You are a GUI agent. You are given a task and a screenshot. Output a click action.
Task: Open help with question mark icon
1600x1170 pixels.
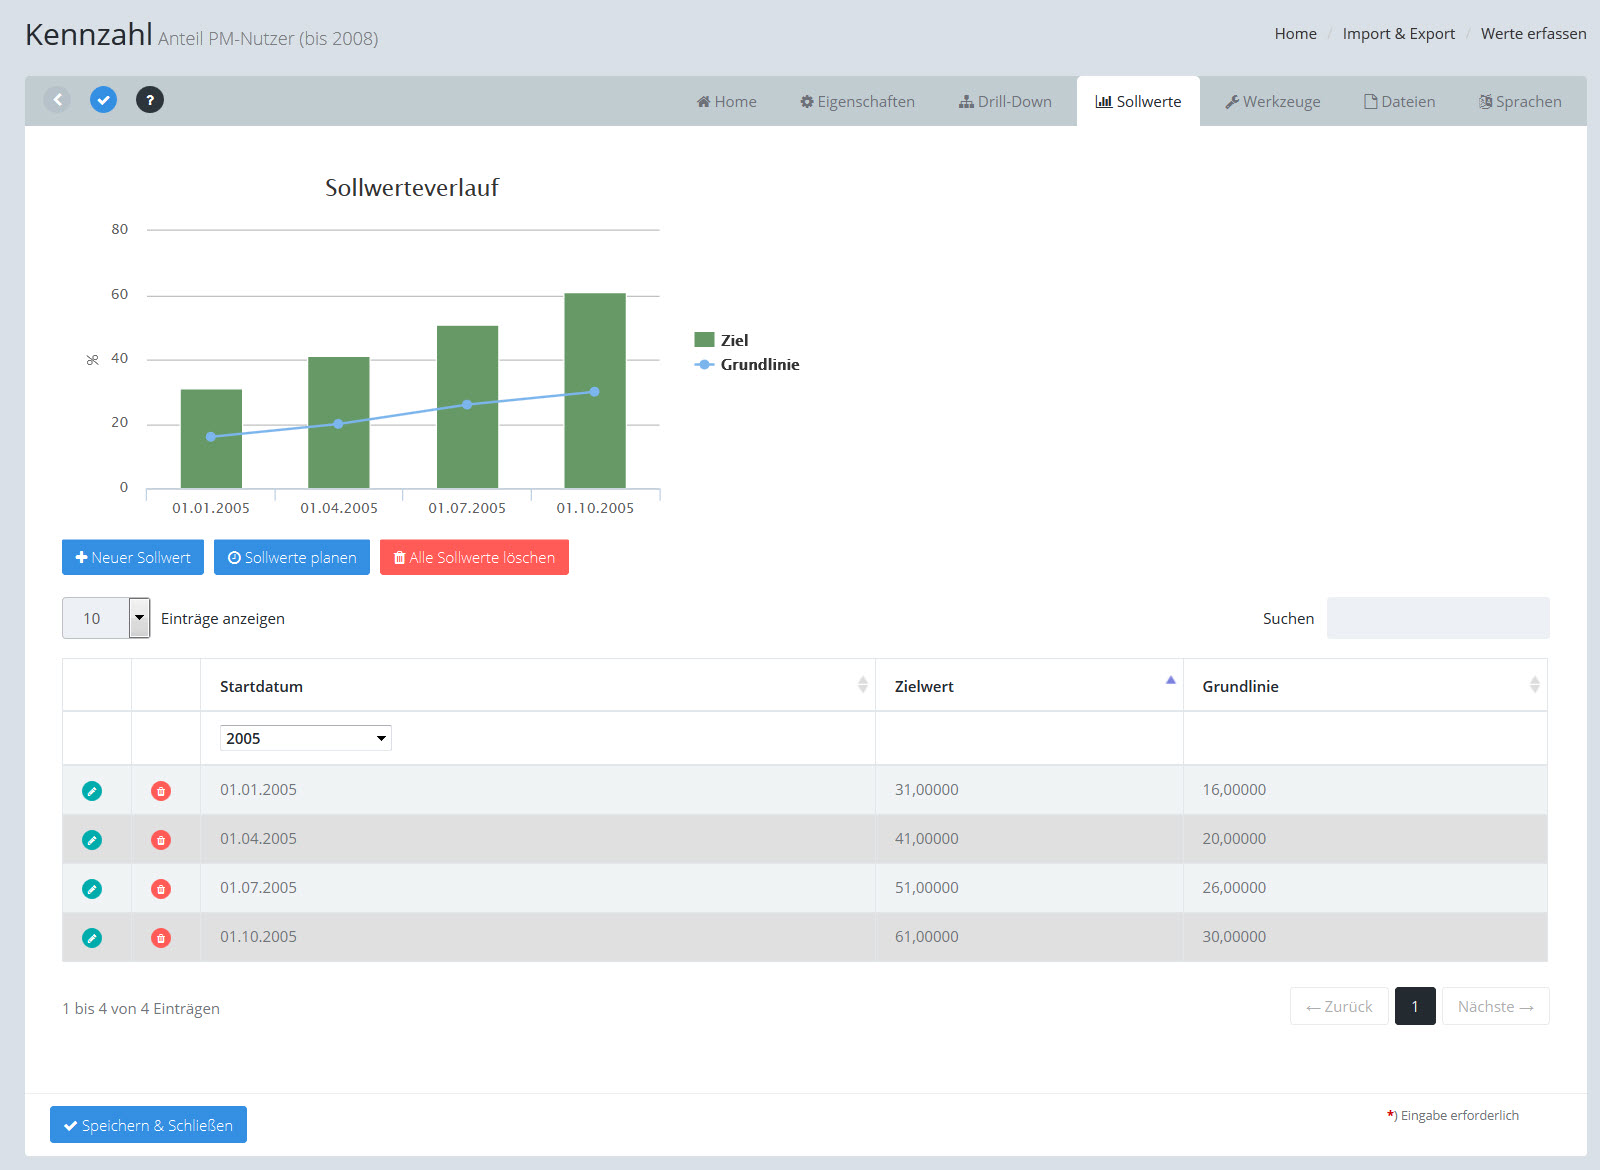point(150,100)
